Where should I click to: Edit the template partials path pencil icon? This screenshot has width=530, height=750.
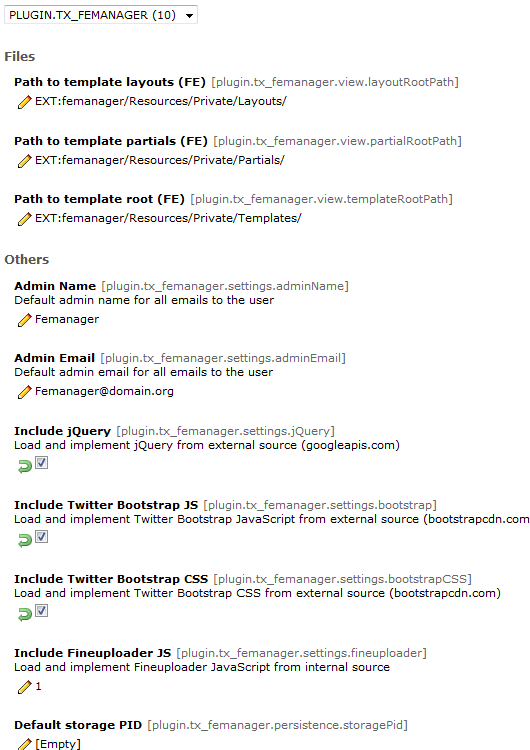pyautogui.click(x=24, y=161)
